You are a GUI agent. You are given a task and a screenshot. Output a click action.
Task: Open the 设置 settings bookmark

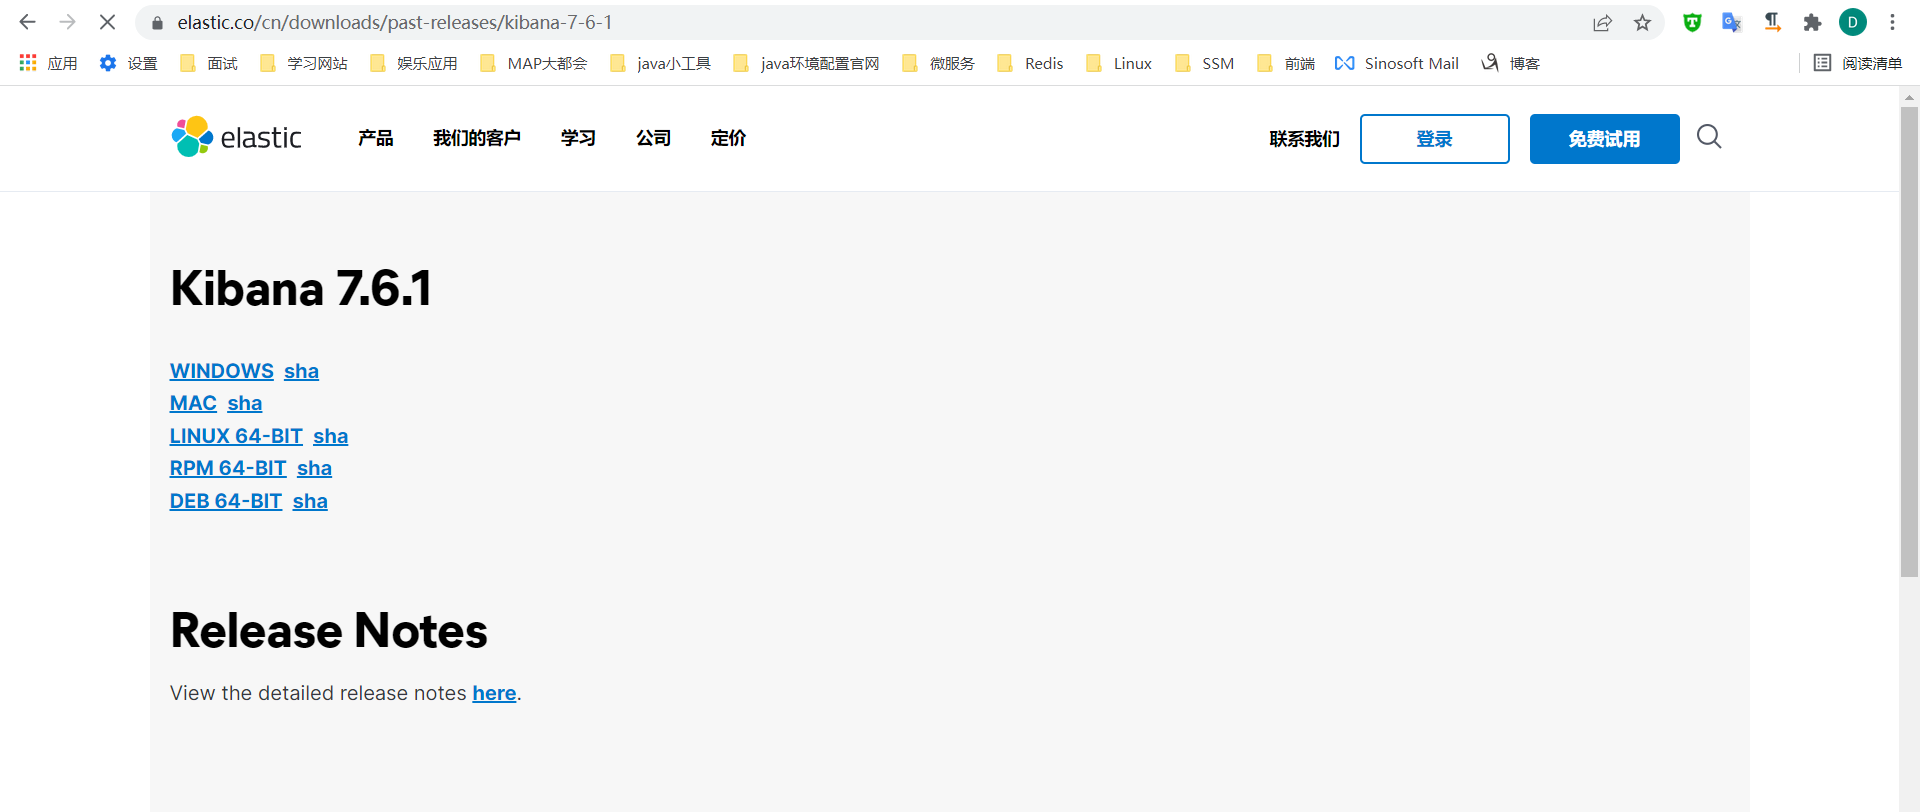(128, 63)
